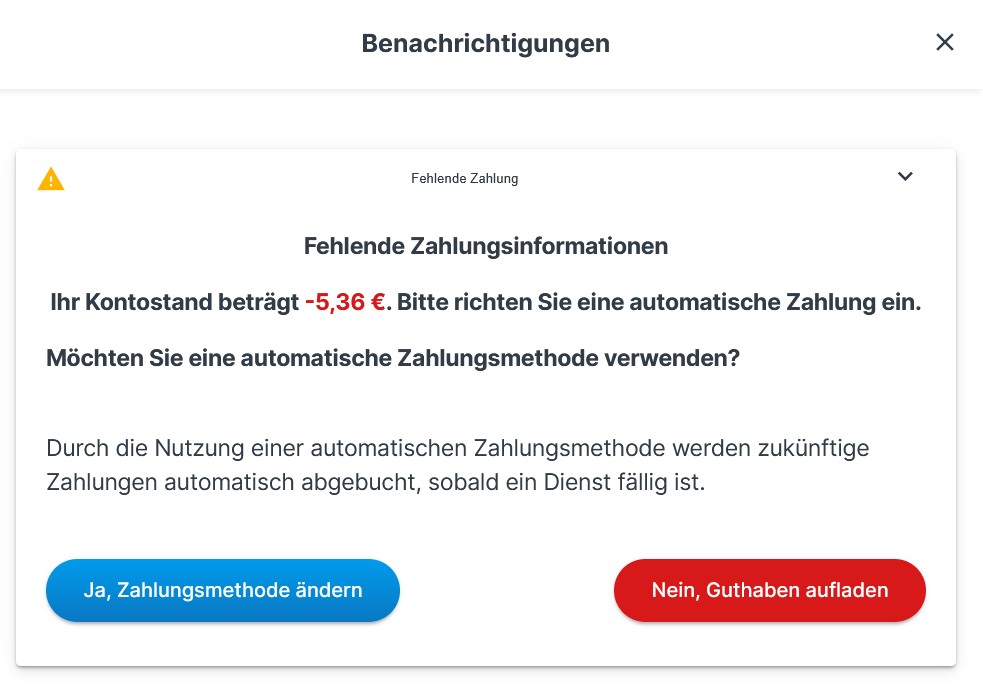Click the yellow warning triangle icon

click(x=51, y=179)
